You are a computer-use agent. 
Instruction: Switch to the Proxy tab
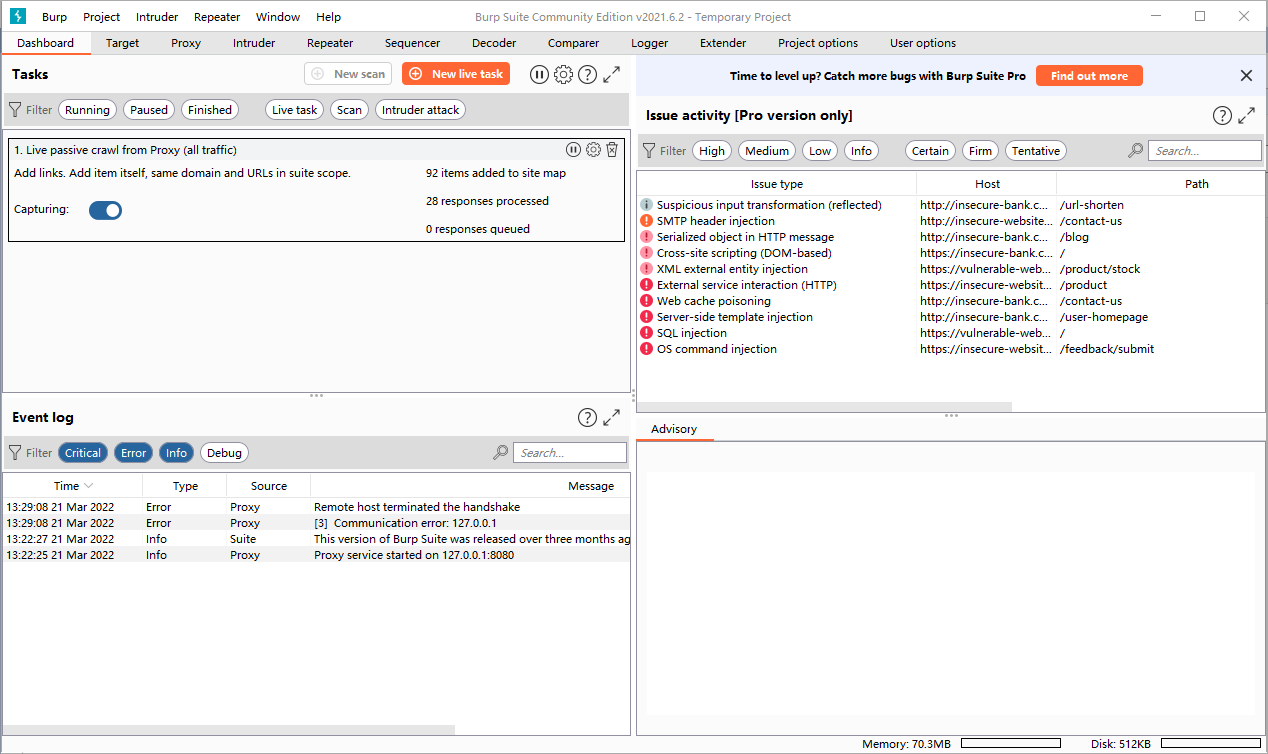pos(186,43)
